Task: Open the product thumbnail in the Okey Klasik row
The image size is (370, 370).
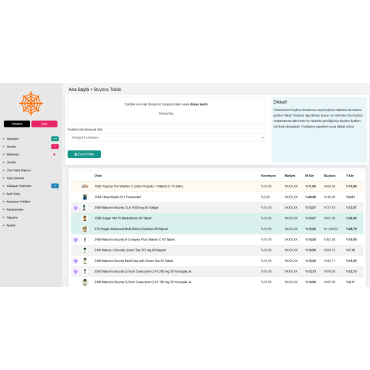Action: [85, 197]
